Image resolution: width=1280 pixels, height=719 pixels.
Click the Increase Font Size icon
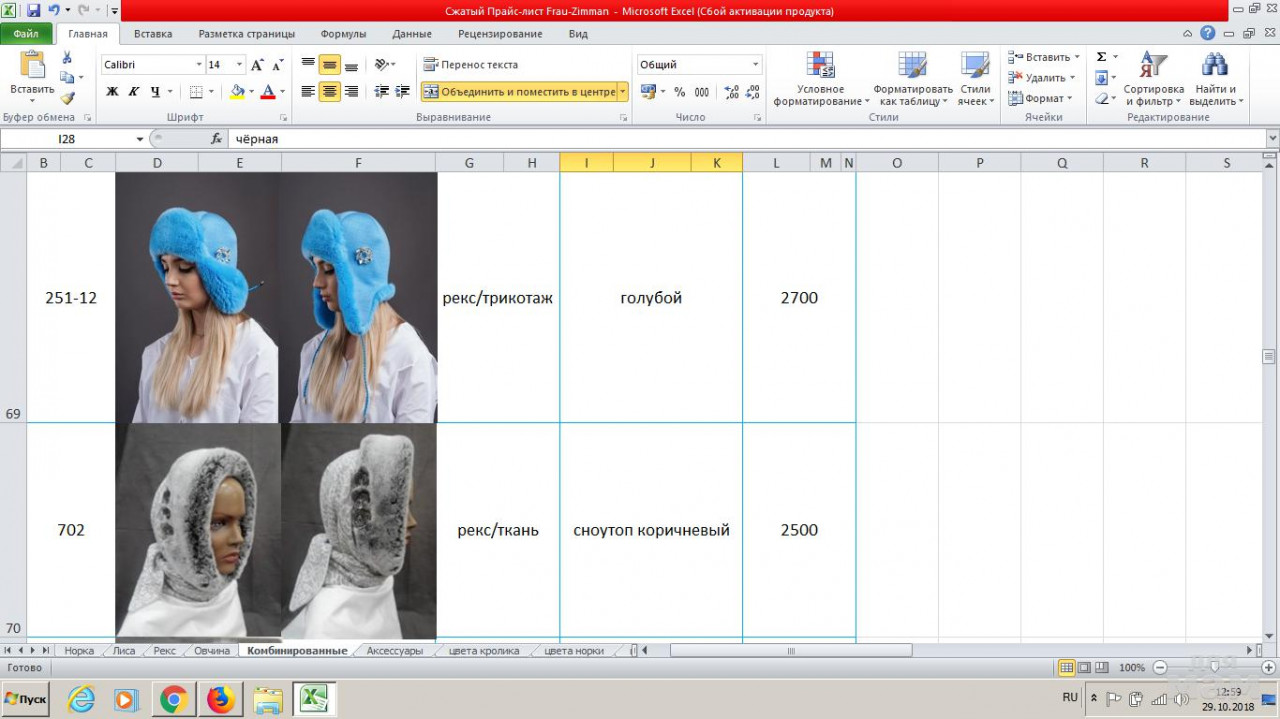(257, 65)
